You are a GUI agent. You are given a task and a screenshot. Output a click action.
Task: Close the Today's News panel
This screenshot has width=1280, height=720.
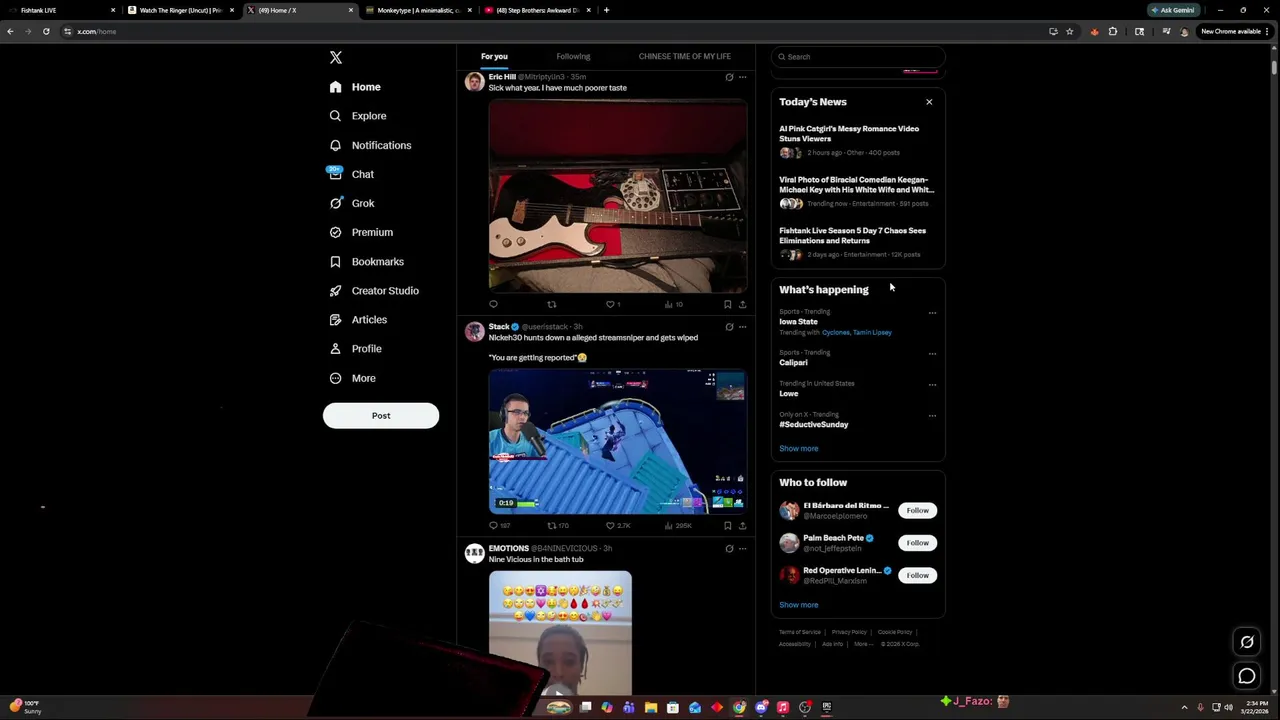(x=929, y=102)
